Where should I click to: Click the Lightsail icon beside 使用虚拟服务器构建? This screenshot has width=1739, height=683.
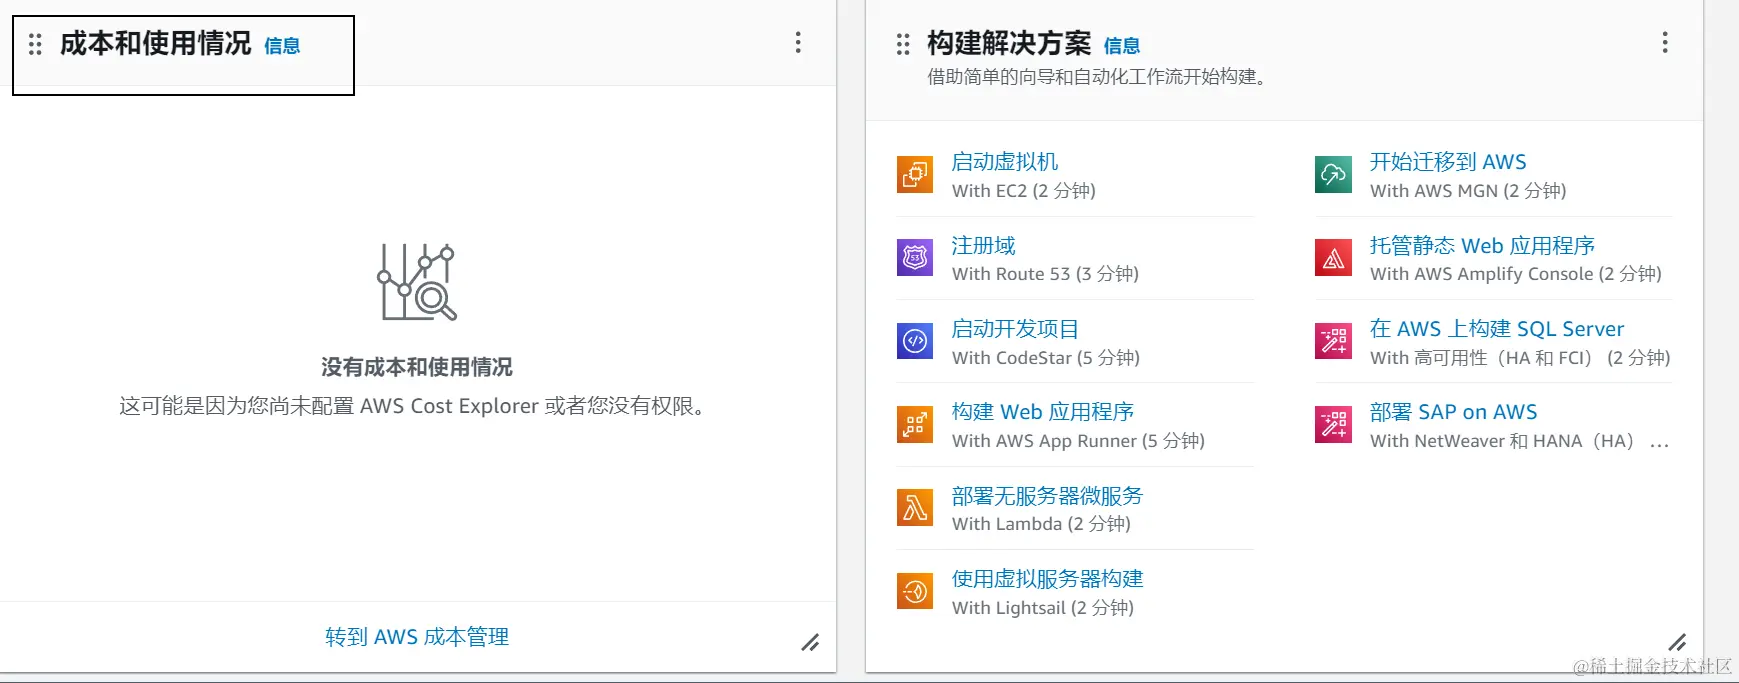tap(915, 592)
